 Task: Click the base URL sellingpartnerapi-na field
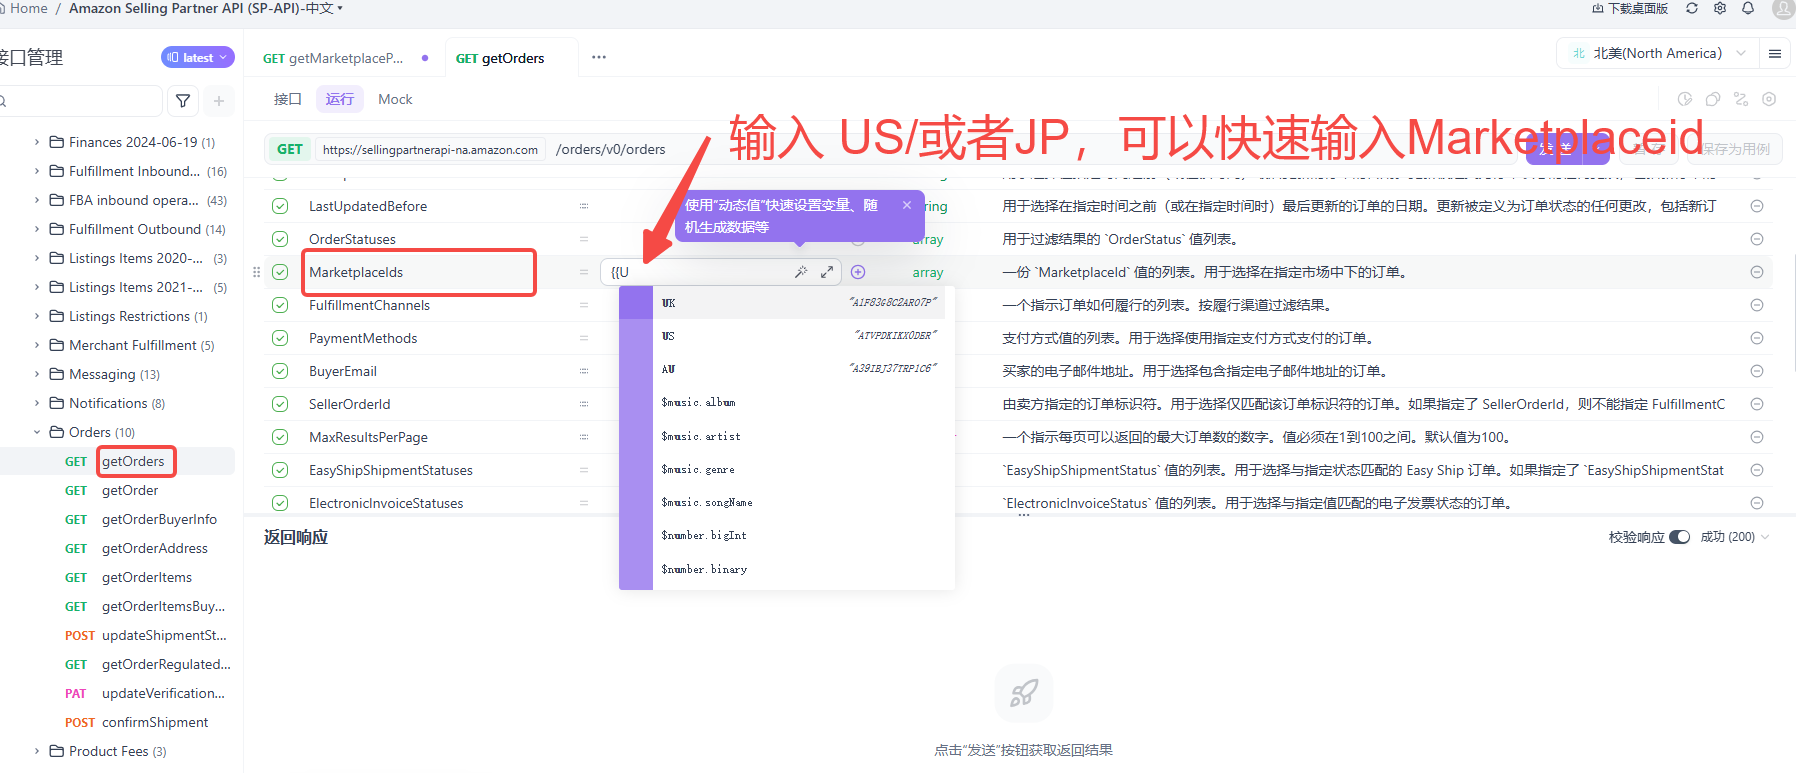click(430, 149)
